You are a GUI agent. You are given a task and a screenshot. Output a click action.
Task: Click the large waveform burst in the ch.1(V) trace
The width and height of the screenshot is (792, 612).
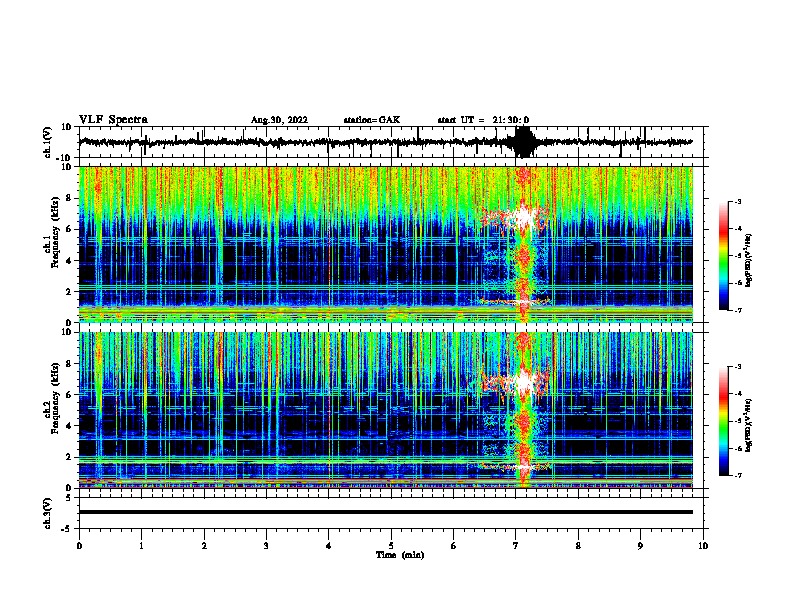[523, 142]
